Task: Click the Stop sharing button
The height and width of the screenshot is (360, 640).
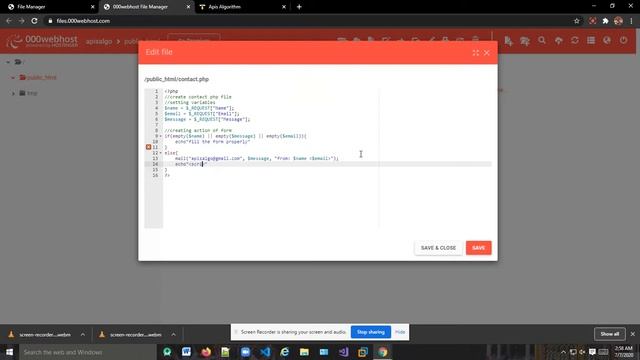Action: (371, 332)
